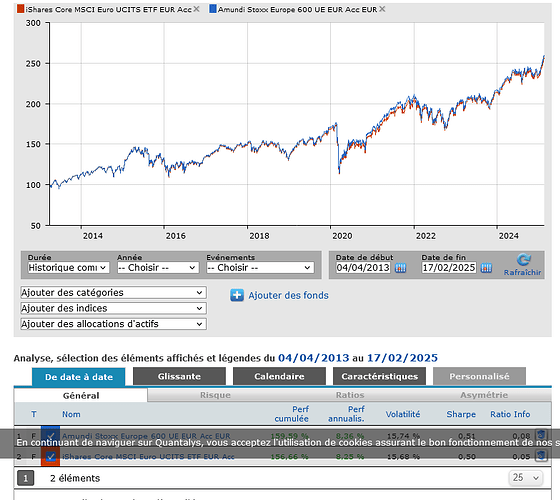Remove Amundi Stoxx Europe 600 from chart legend
This screenshot has width=560, height=500.
pyautogui.click(x=382, y=9)
